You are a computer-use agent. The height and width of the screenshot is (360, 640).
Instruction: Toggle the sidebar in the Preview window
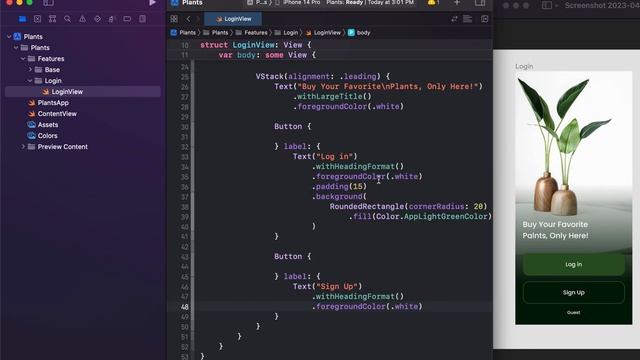547,5
